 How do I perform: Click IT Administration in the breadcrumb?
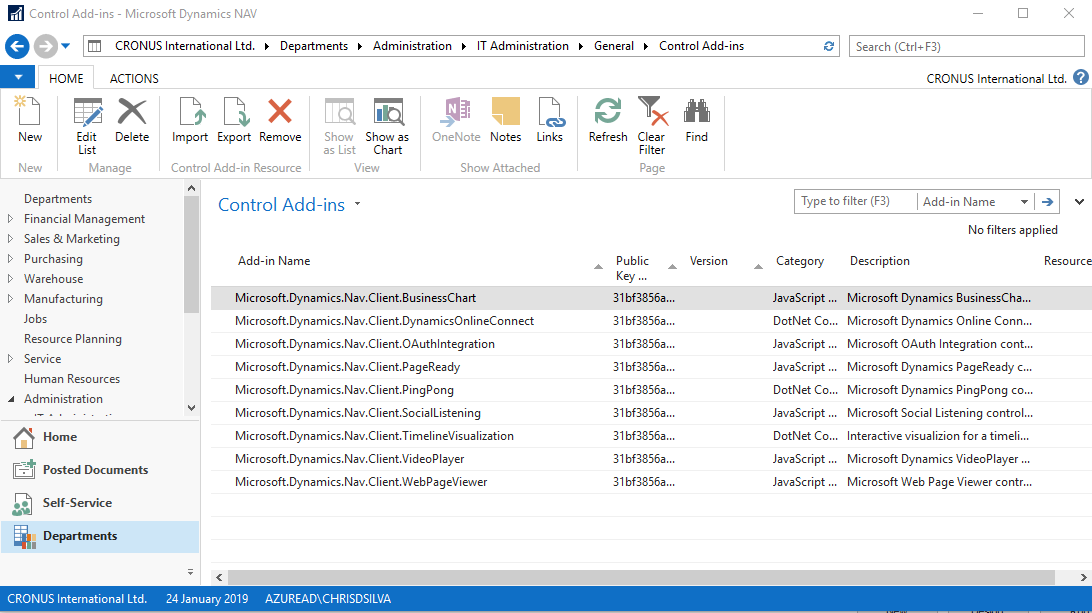point(522,46)
